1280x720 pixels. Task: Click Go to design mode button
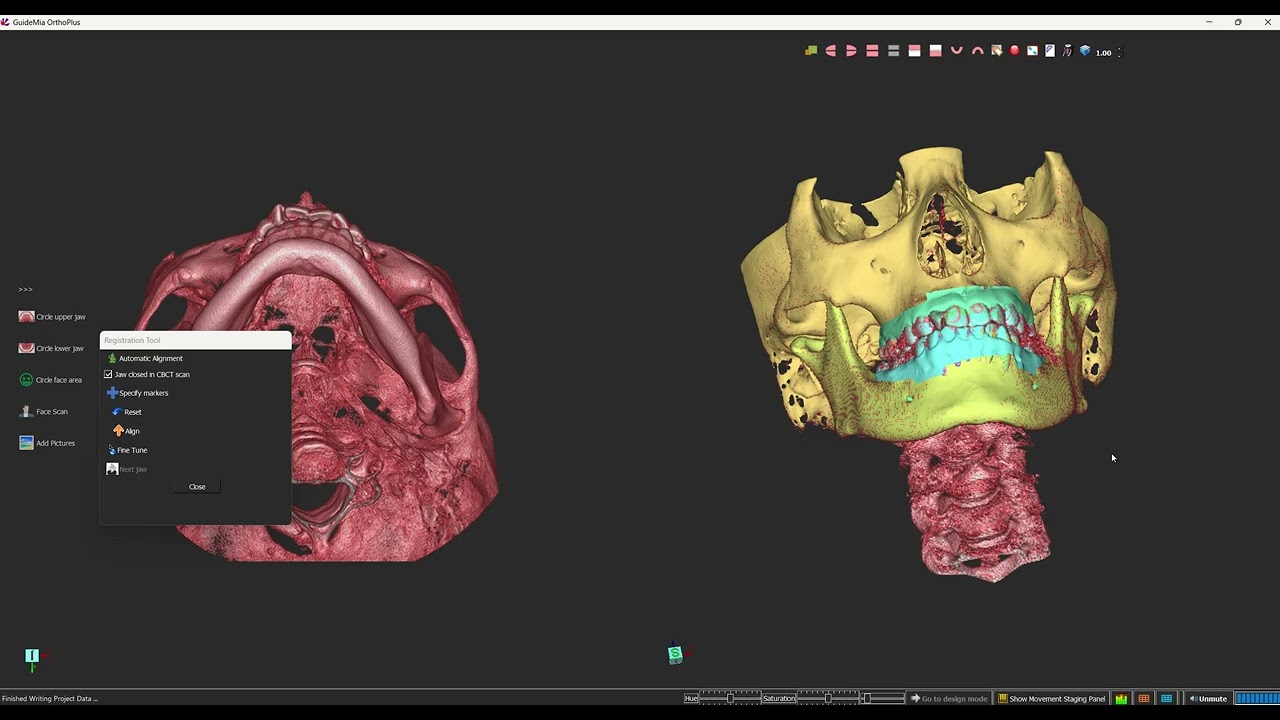pos(949,698)
